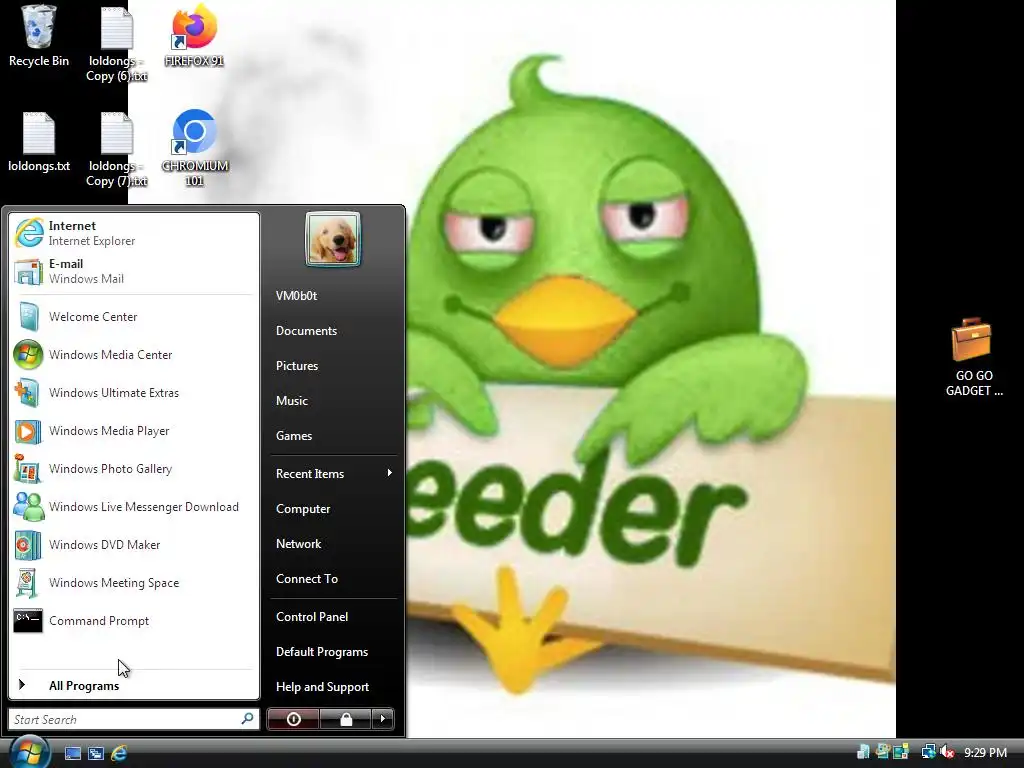Open Default Programs
The width and height of the screenshot is (1024, 768).
(333, 652)
